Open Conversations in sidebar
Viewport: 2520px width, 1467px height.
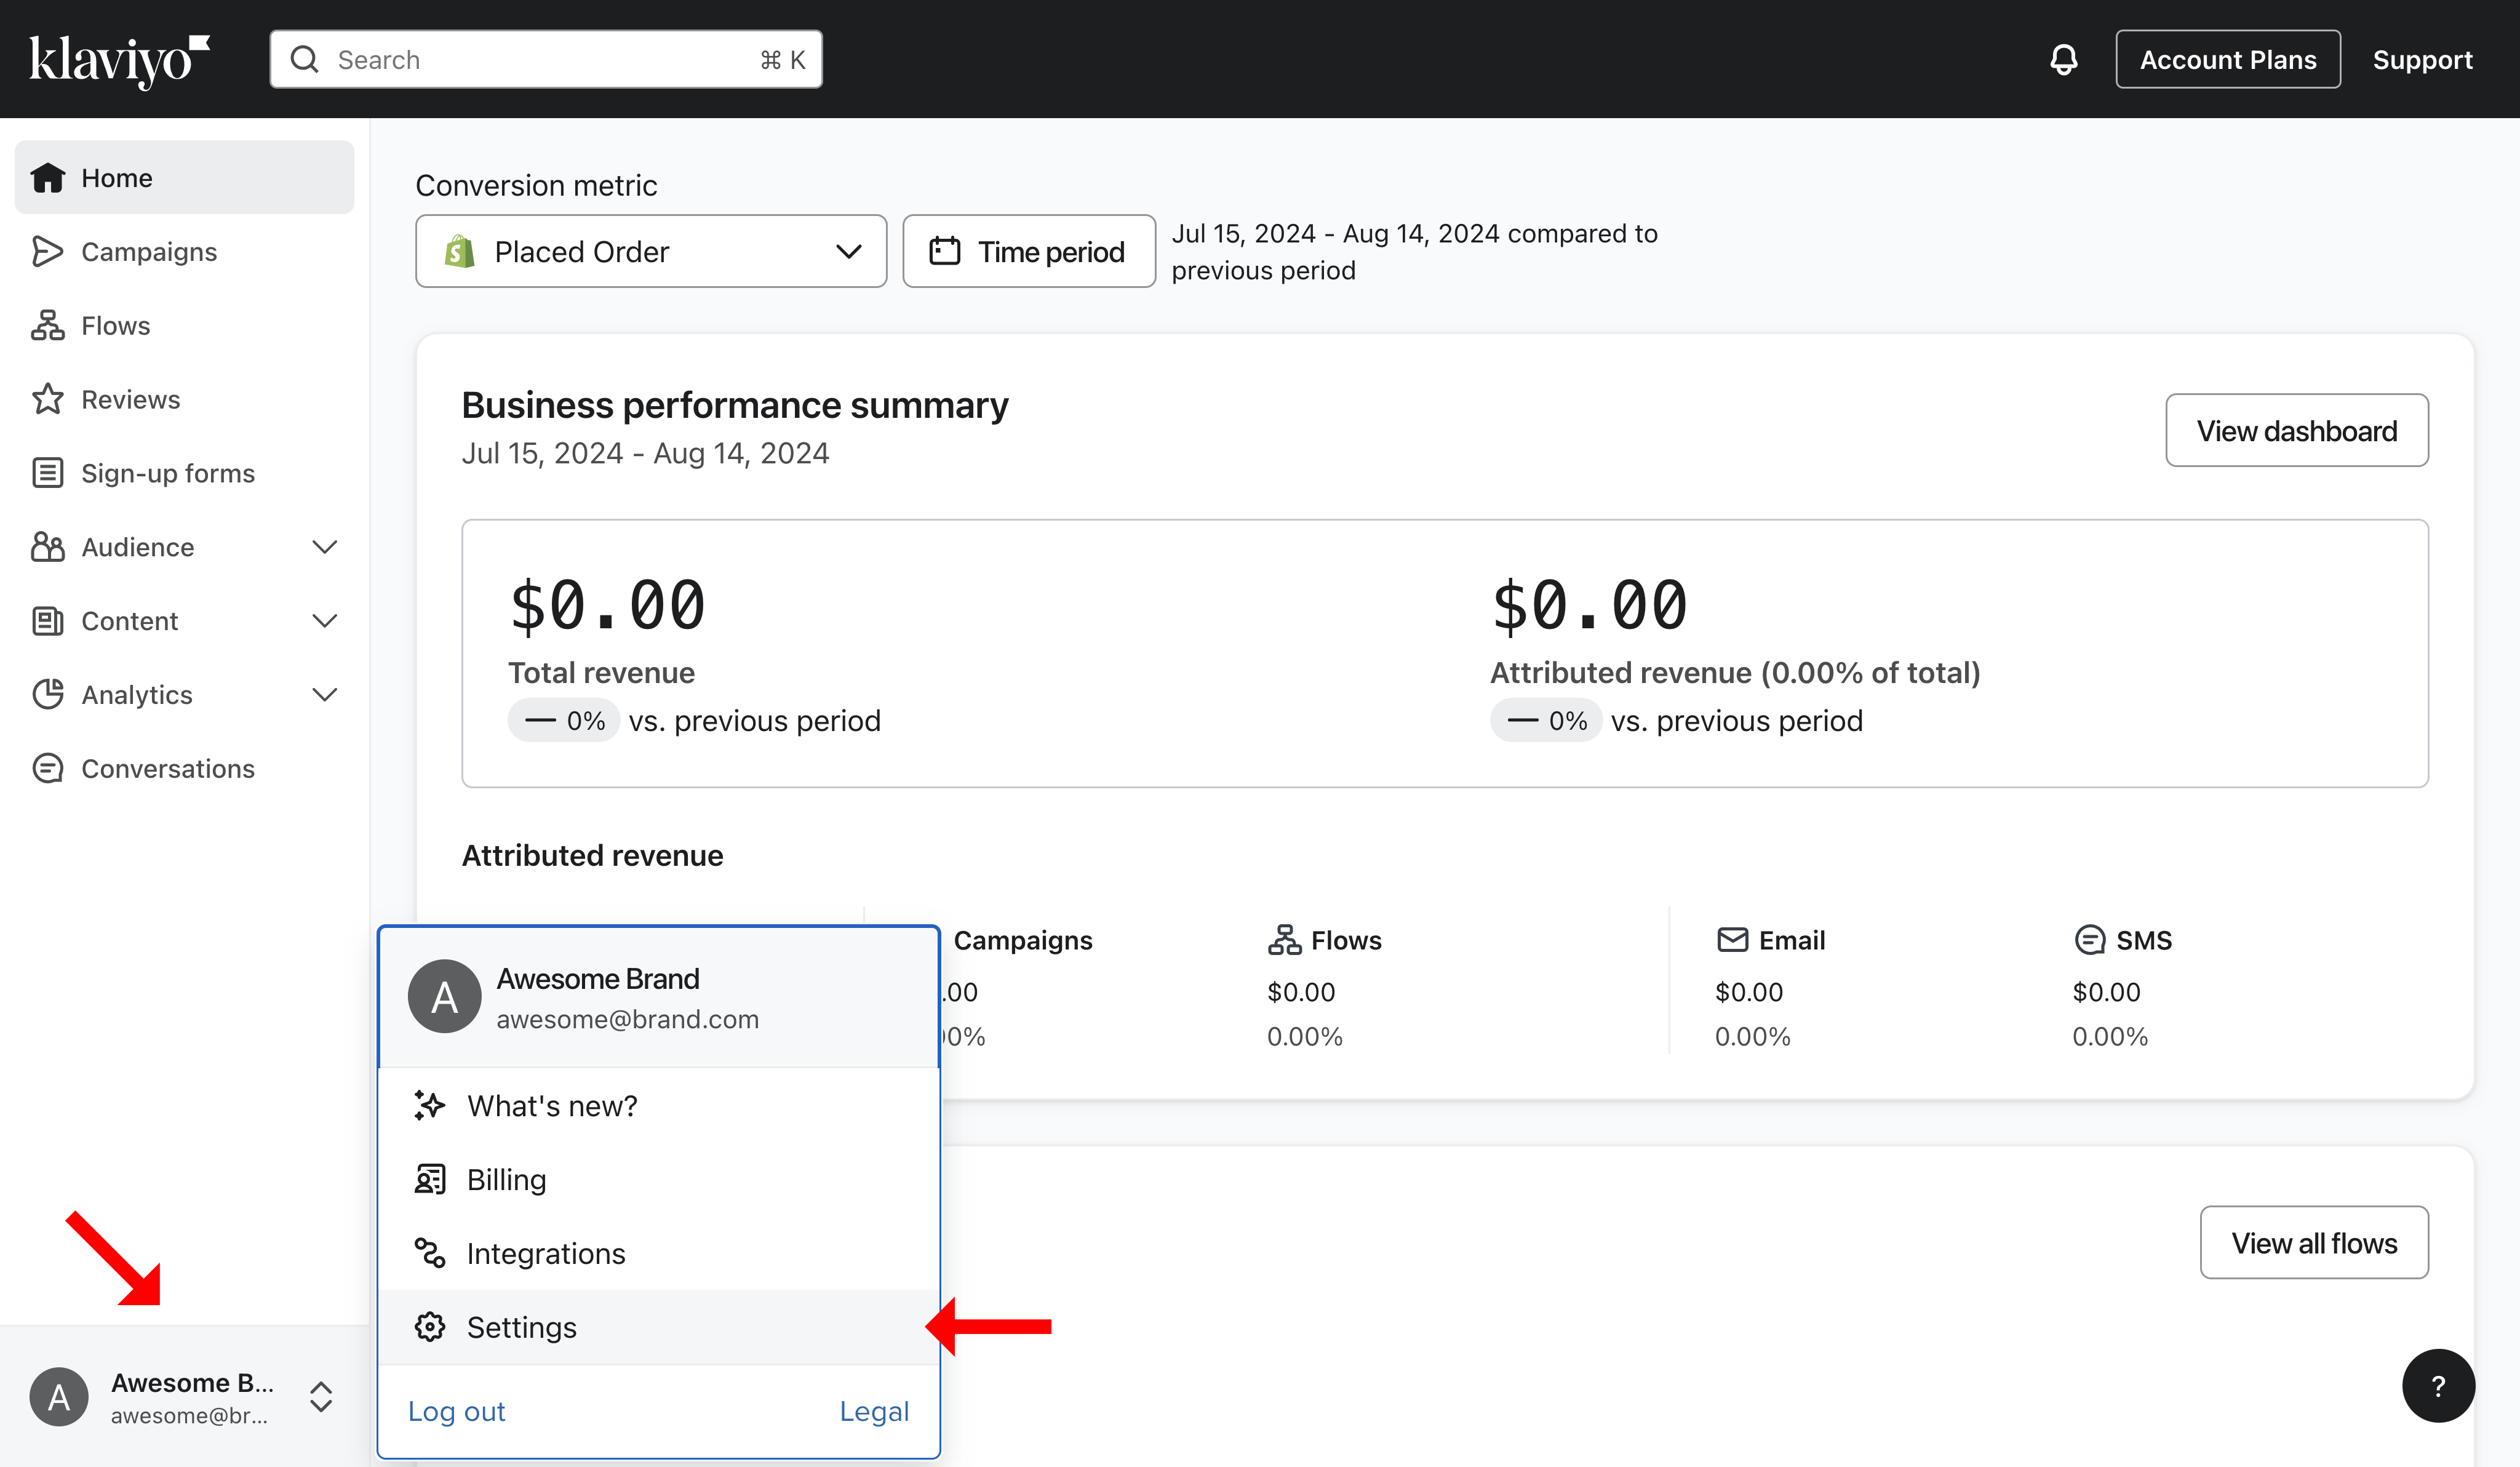tap(185, 769)
